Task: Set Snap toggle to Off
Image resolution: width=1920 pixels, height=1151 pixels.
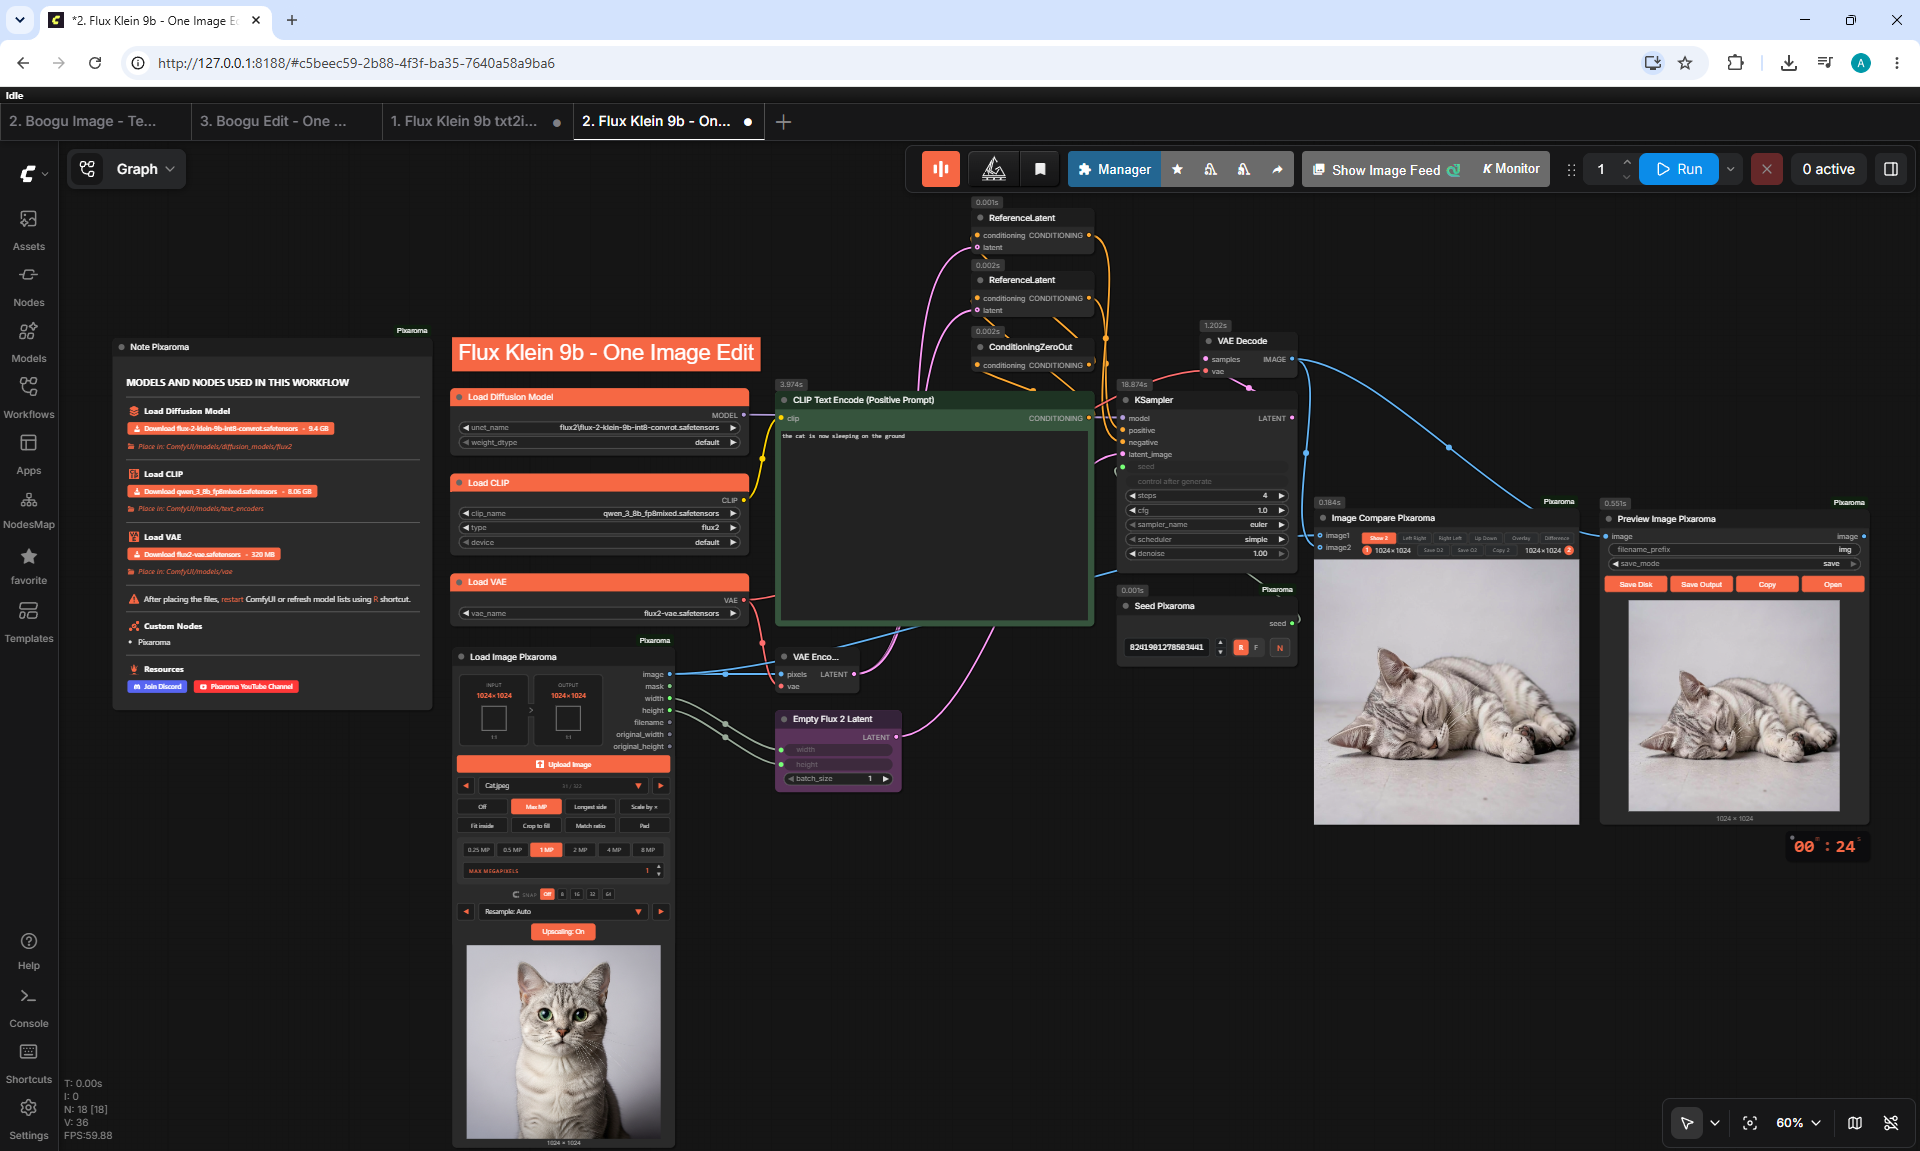Action: (547, 894)
